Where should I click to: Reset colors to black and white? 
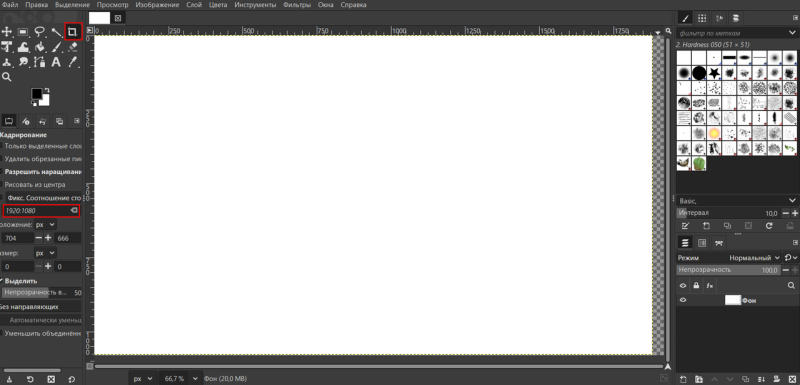click(34, 104)
